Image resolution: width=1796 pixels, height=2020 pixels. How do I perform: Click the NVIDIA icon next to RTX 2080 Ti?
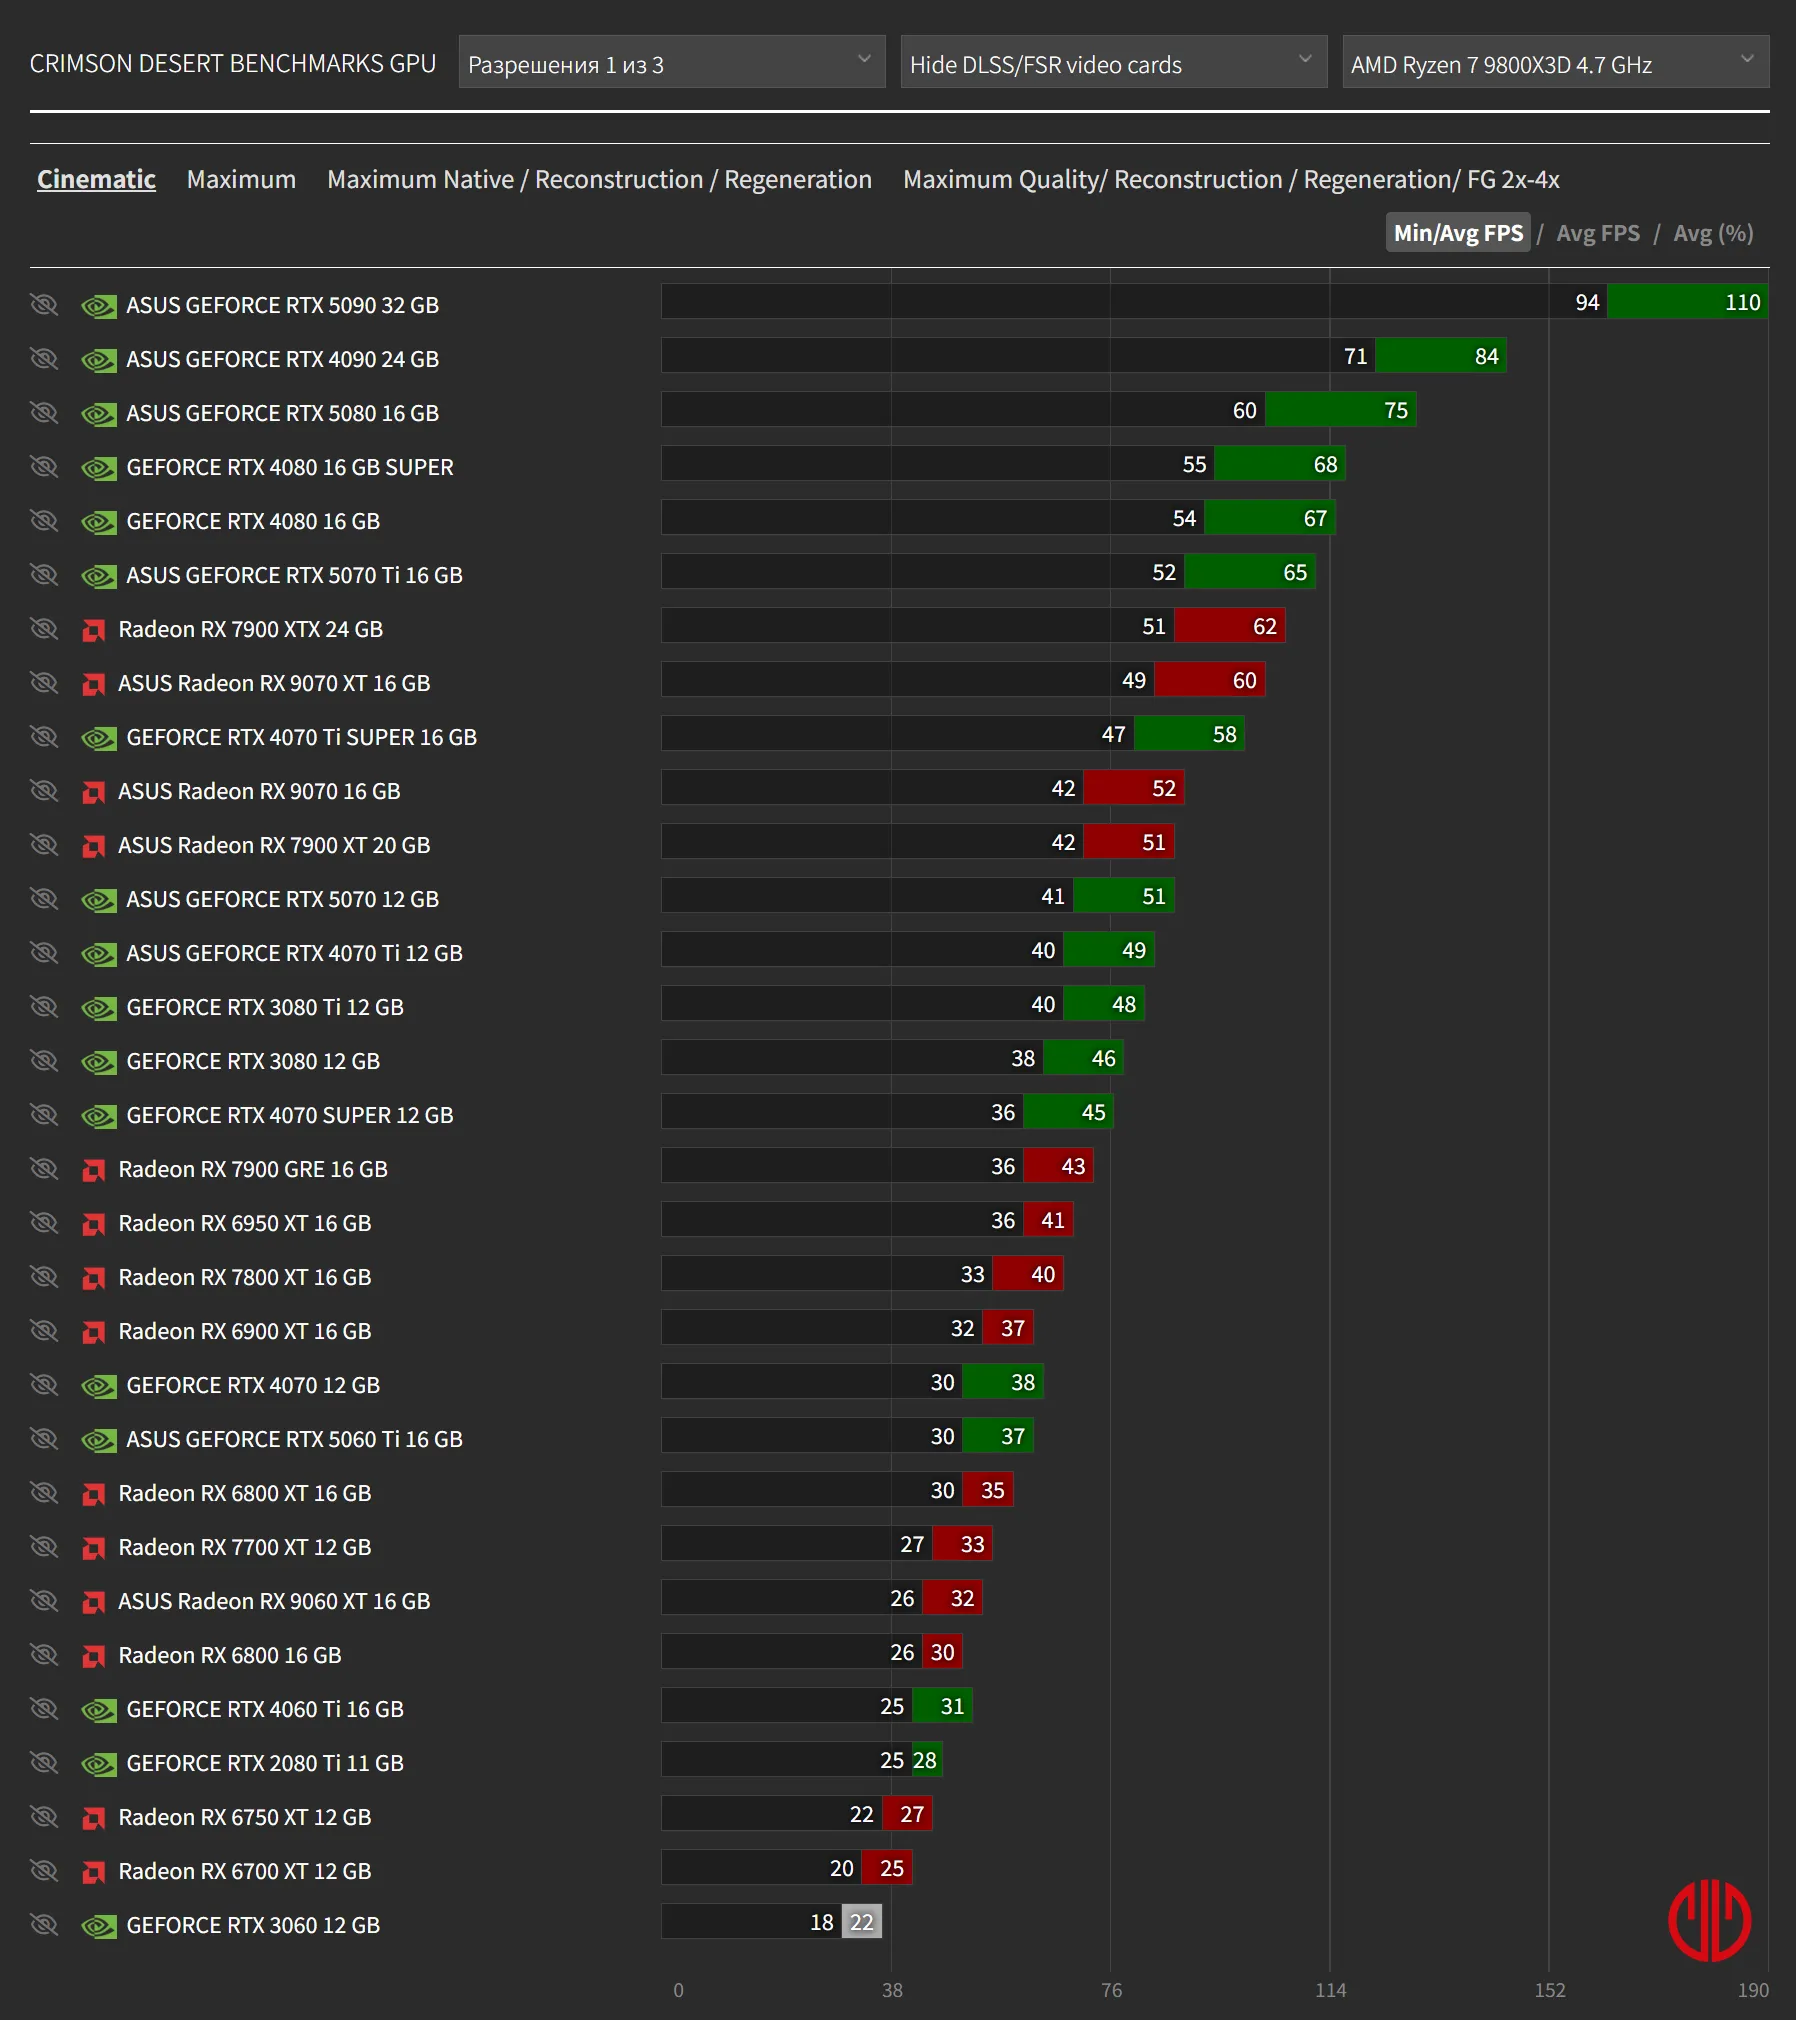98,1764
